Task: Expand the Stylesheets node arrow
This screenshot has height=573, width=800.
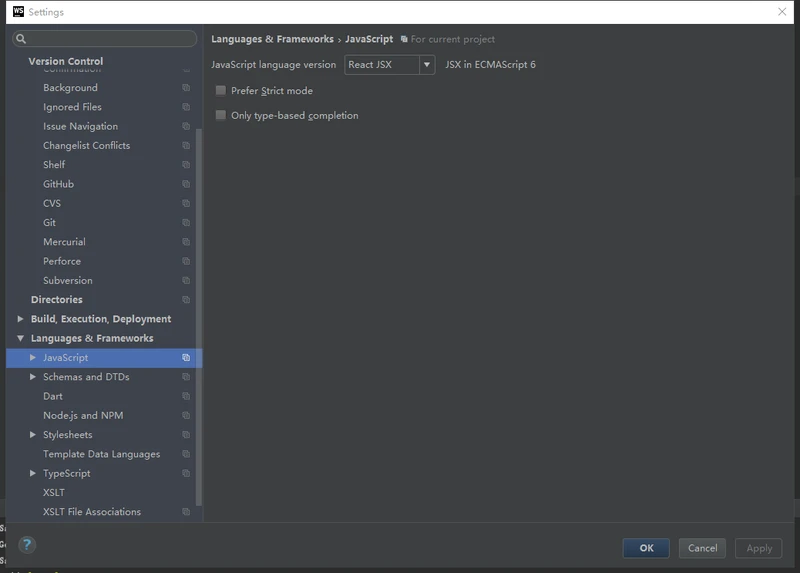Action: (x=33, y=435)
